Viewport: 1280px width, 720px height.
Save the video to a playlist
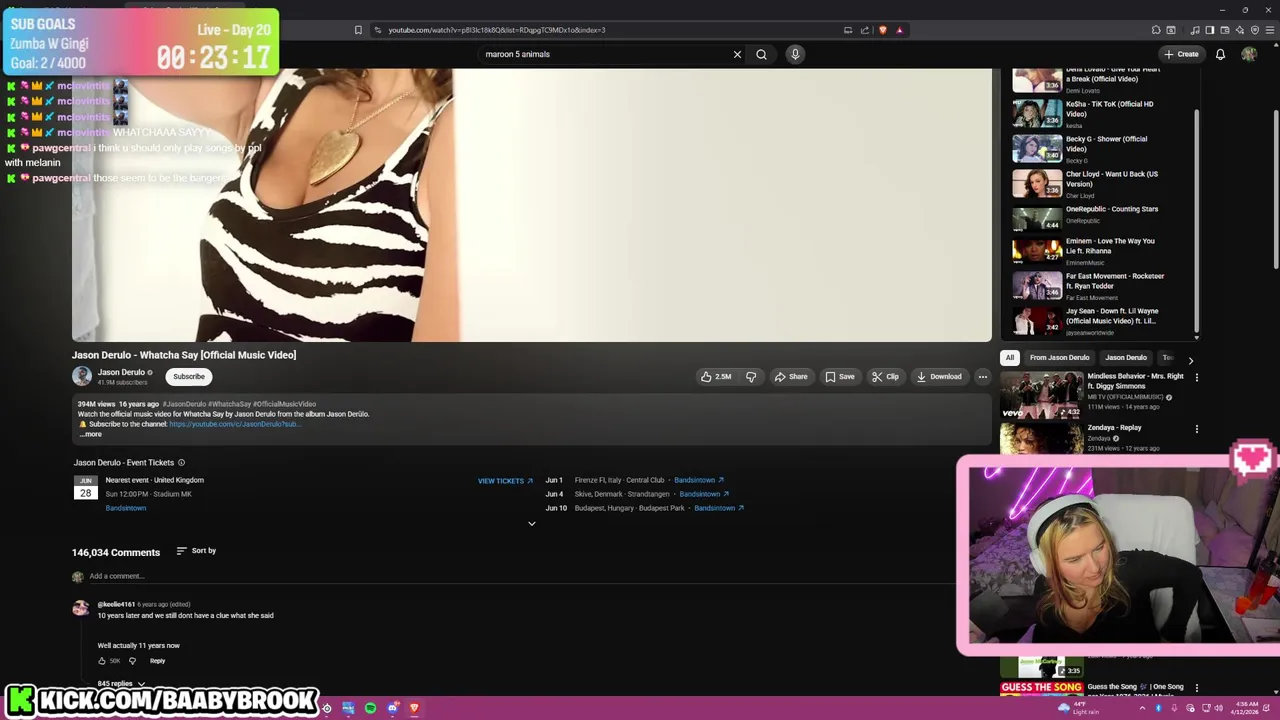(839, 377)
